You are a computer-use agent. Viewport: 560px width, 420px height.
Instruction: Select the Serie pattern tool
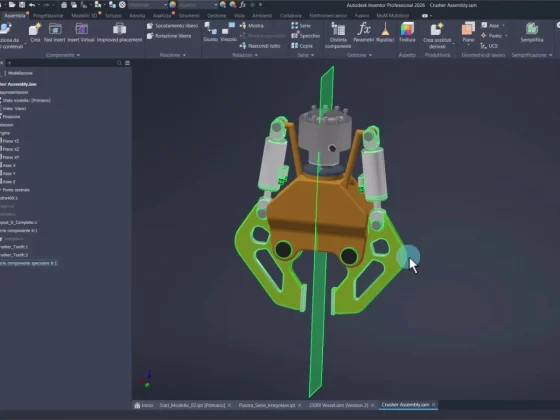coord(301,26)
